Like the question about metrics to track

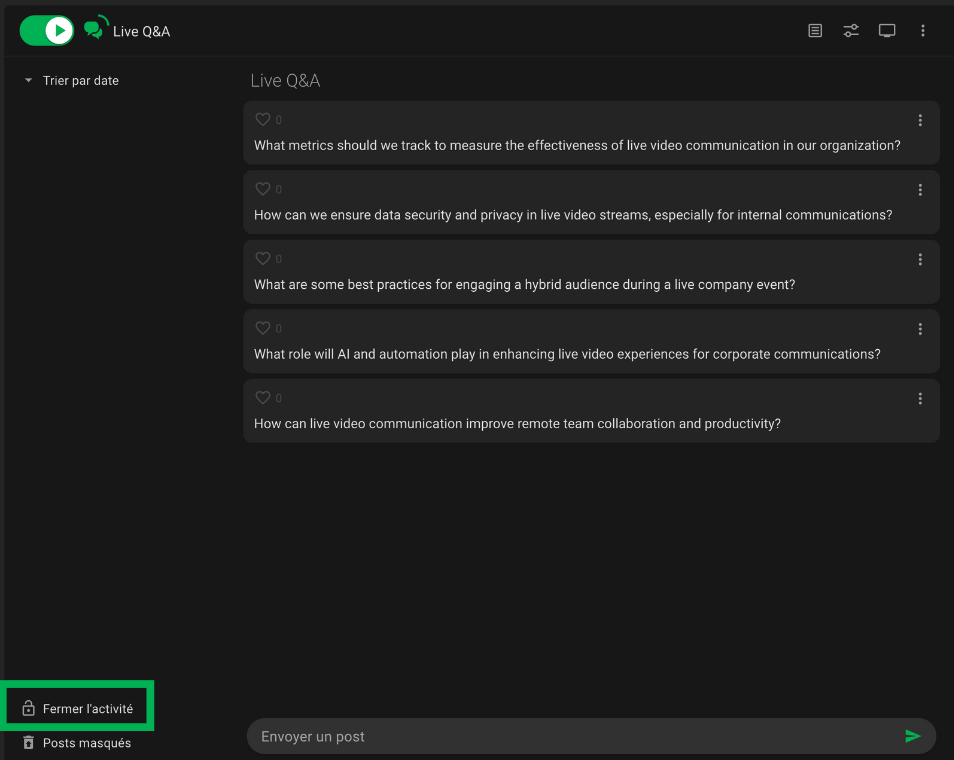point(263,120)
